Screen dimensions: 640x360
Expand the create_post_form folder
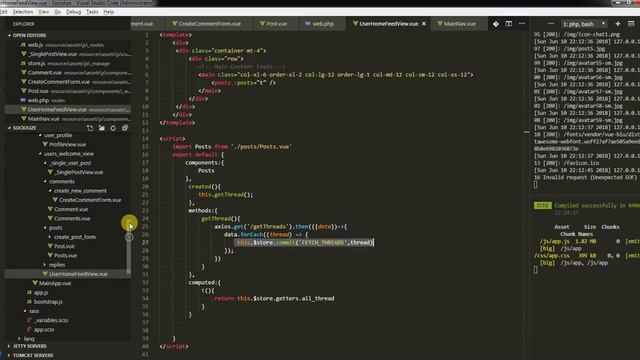(x=75, y=237)
